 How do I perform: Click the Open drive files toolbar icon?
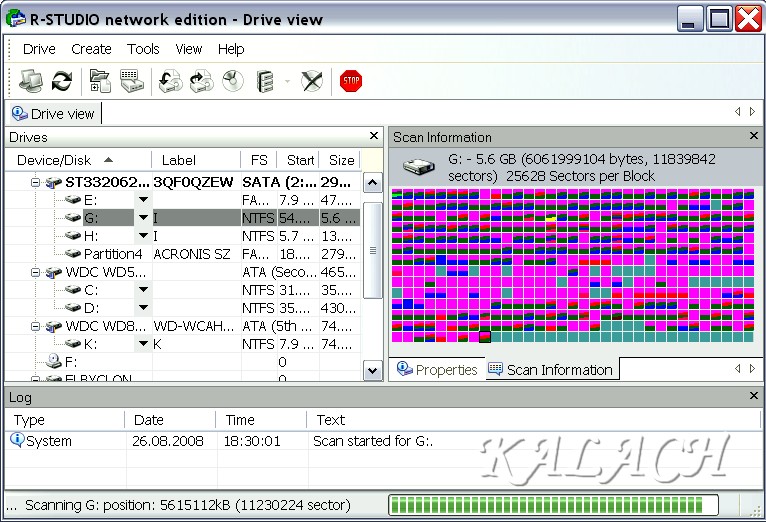click(x=100, y=81)
